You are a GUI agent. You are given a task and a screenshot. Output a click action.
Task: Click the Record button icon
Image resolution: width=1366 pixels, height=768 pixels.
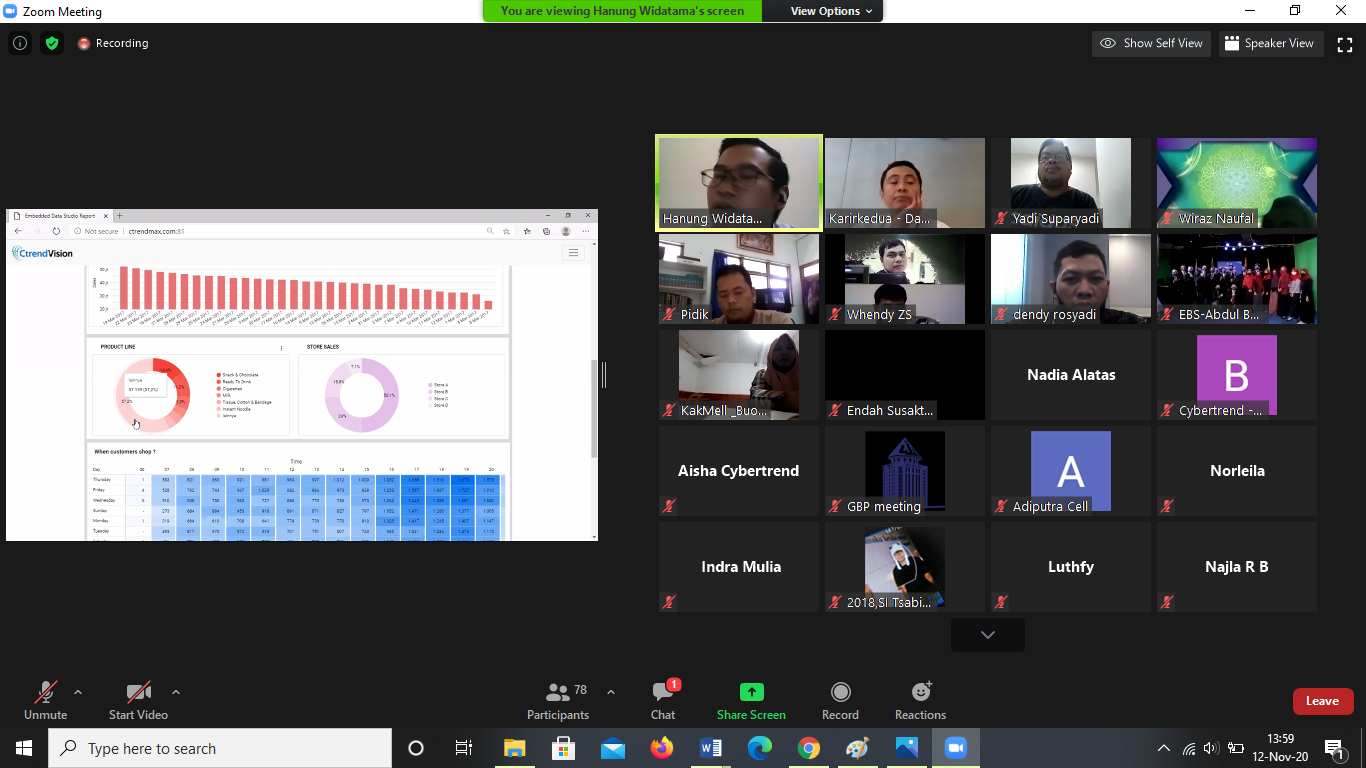pos(840,693)
